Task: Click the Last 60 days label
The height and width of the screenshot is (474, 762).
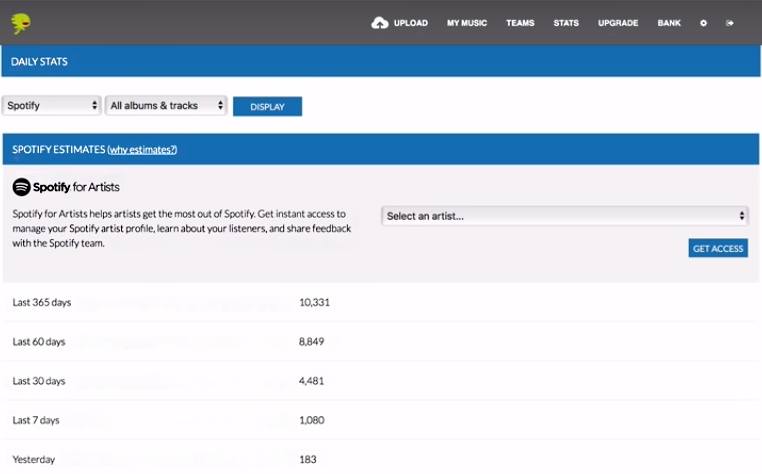Action: [39, 342]
